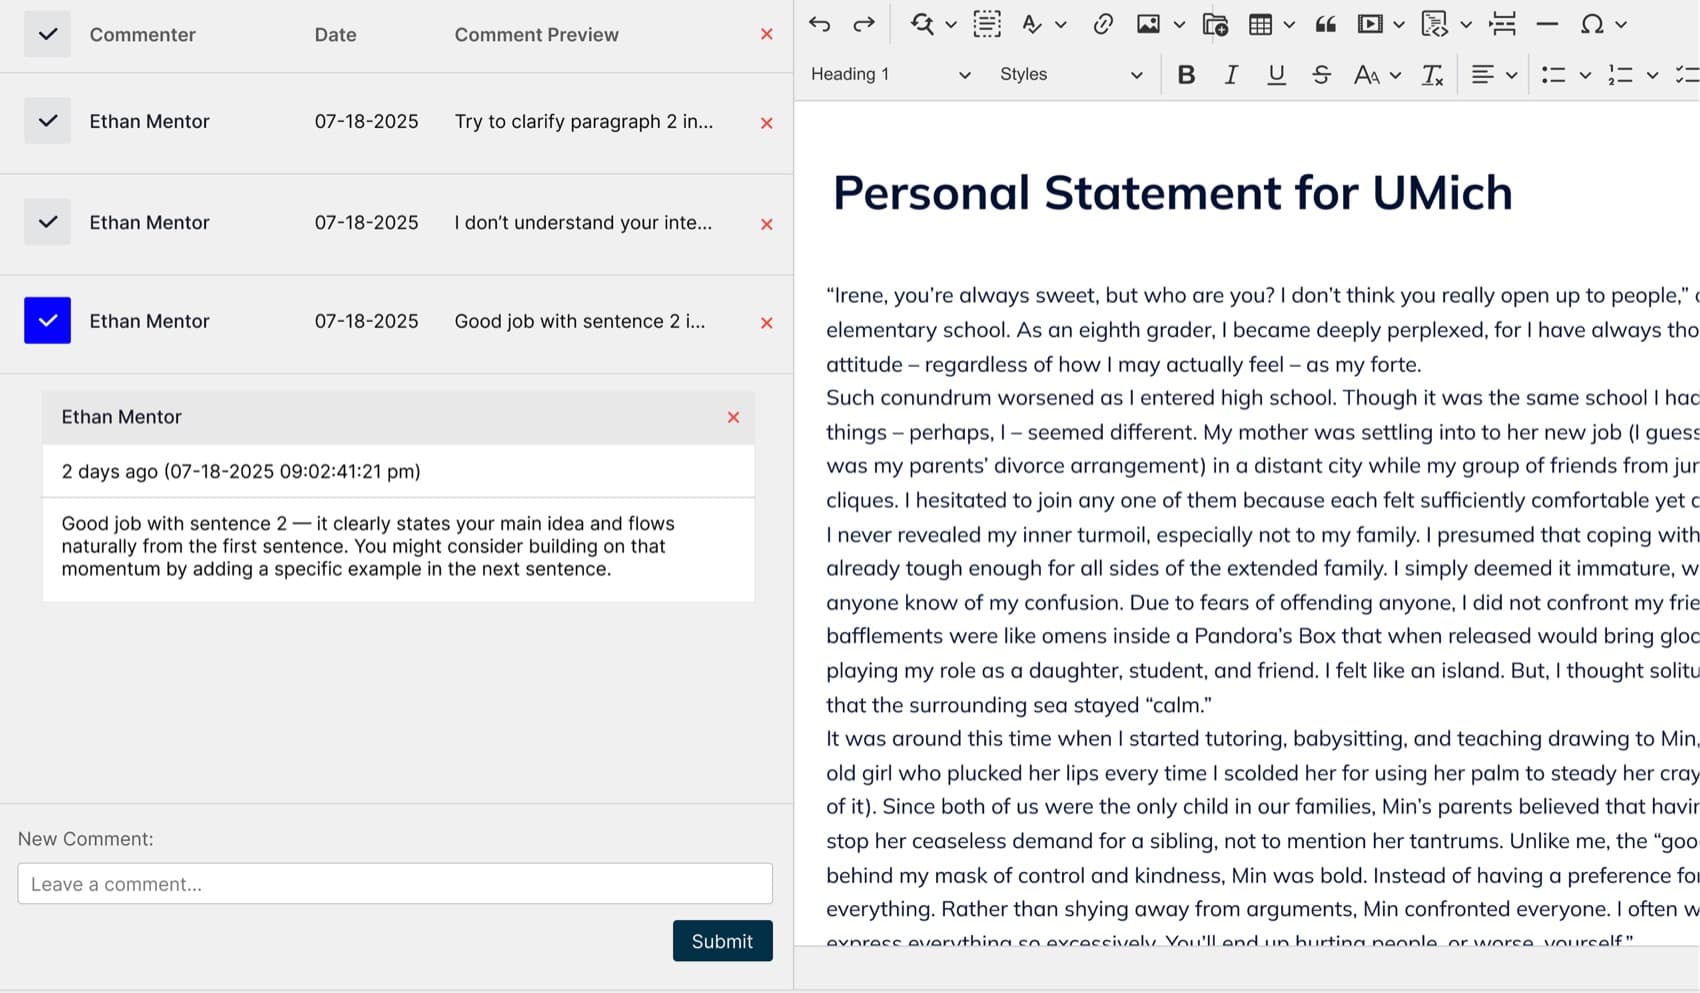Expand the font size options arrow
Image resolution: width=1700 pixels, height=993 pixels.
pyautogui.click(x=1396, y=74)
